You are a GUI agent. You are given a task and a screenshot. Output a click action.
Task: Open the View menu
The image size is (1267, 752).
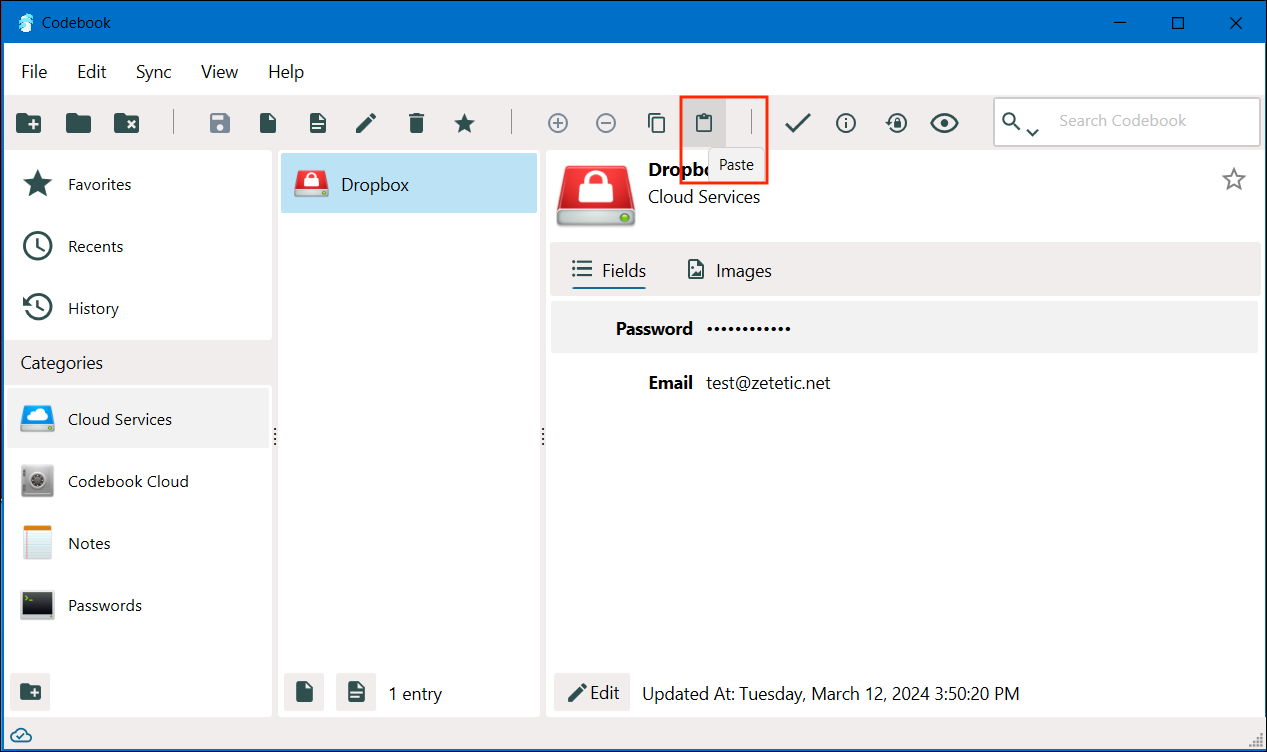click(x=219, y=72)
